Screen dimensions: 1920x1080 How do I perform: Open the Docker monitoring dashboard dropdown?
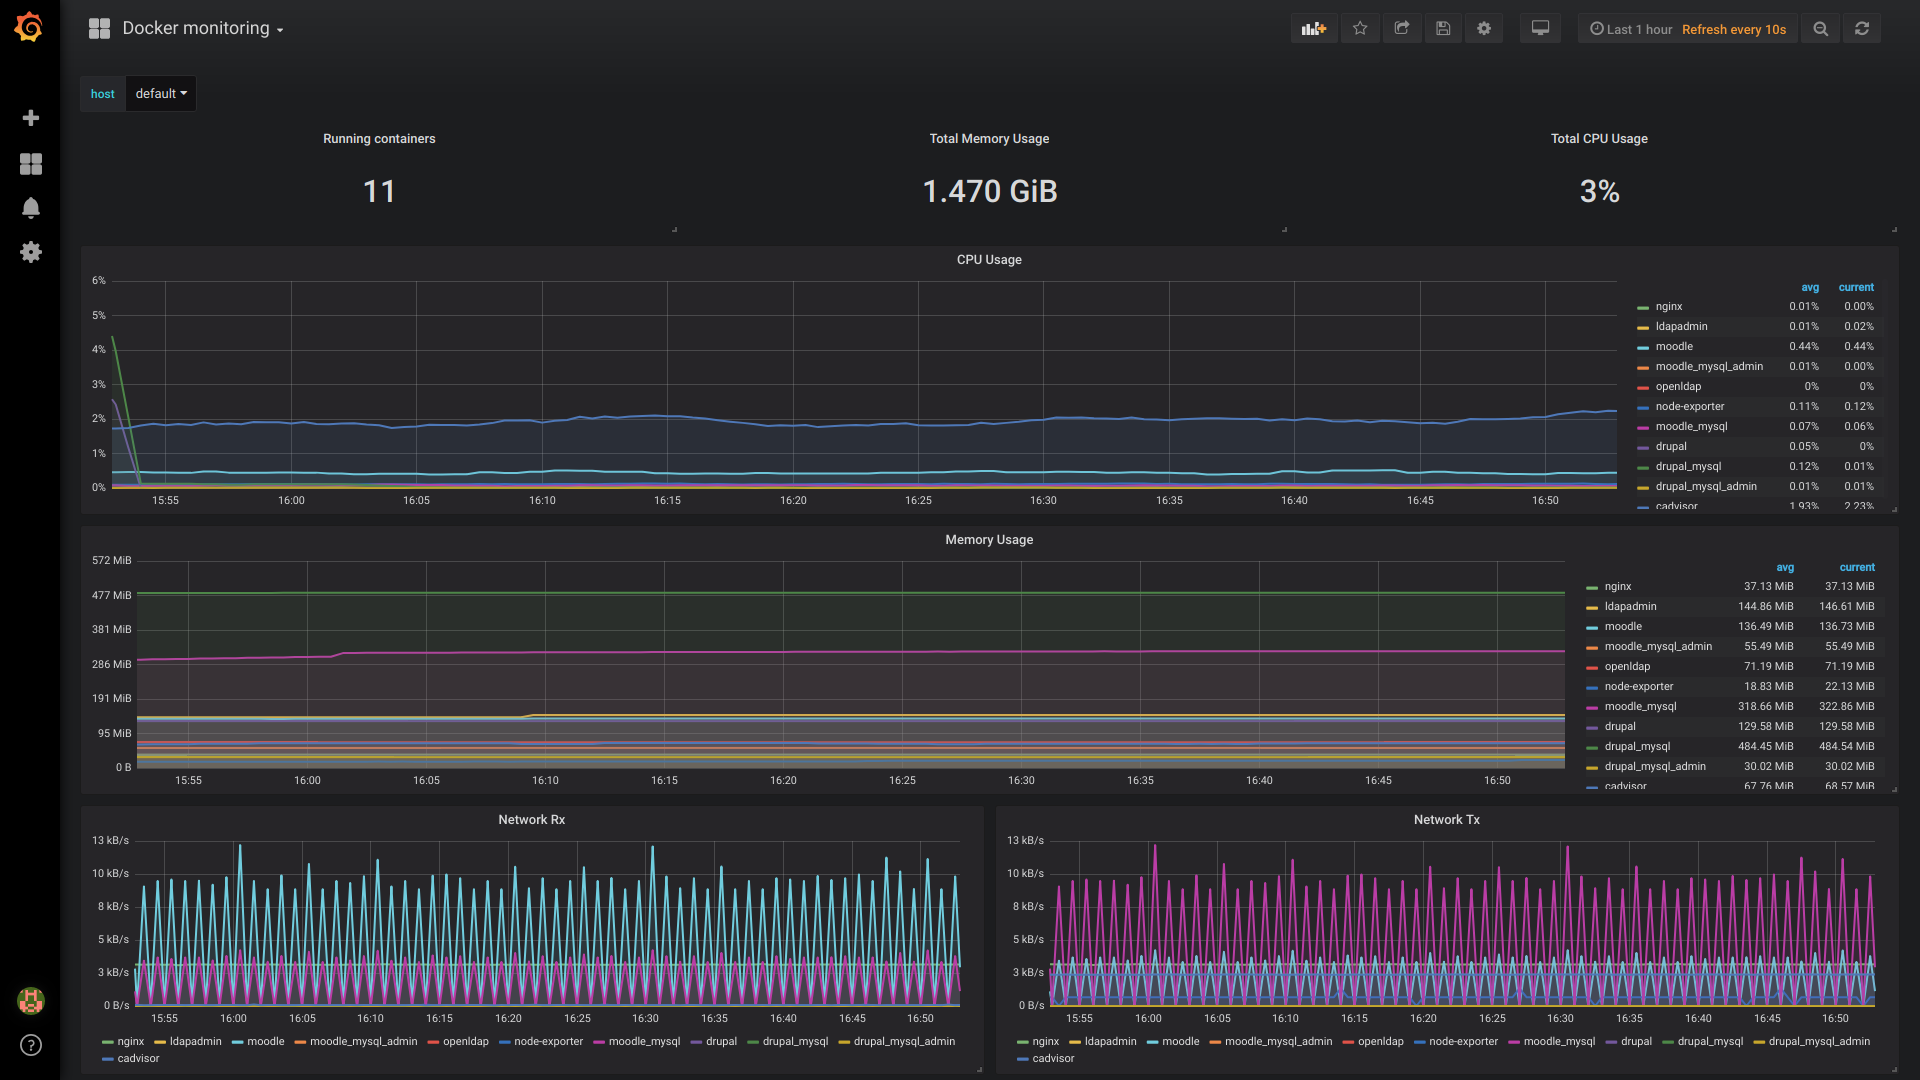click(x=203, y=29)
